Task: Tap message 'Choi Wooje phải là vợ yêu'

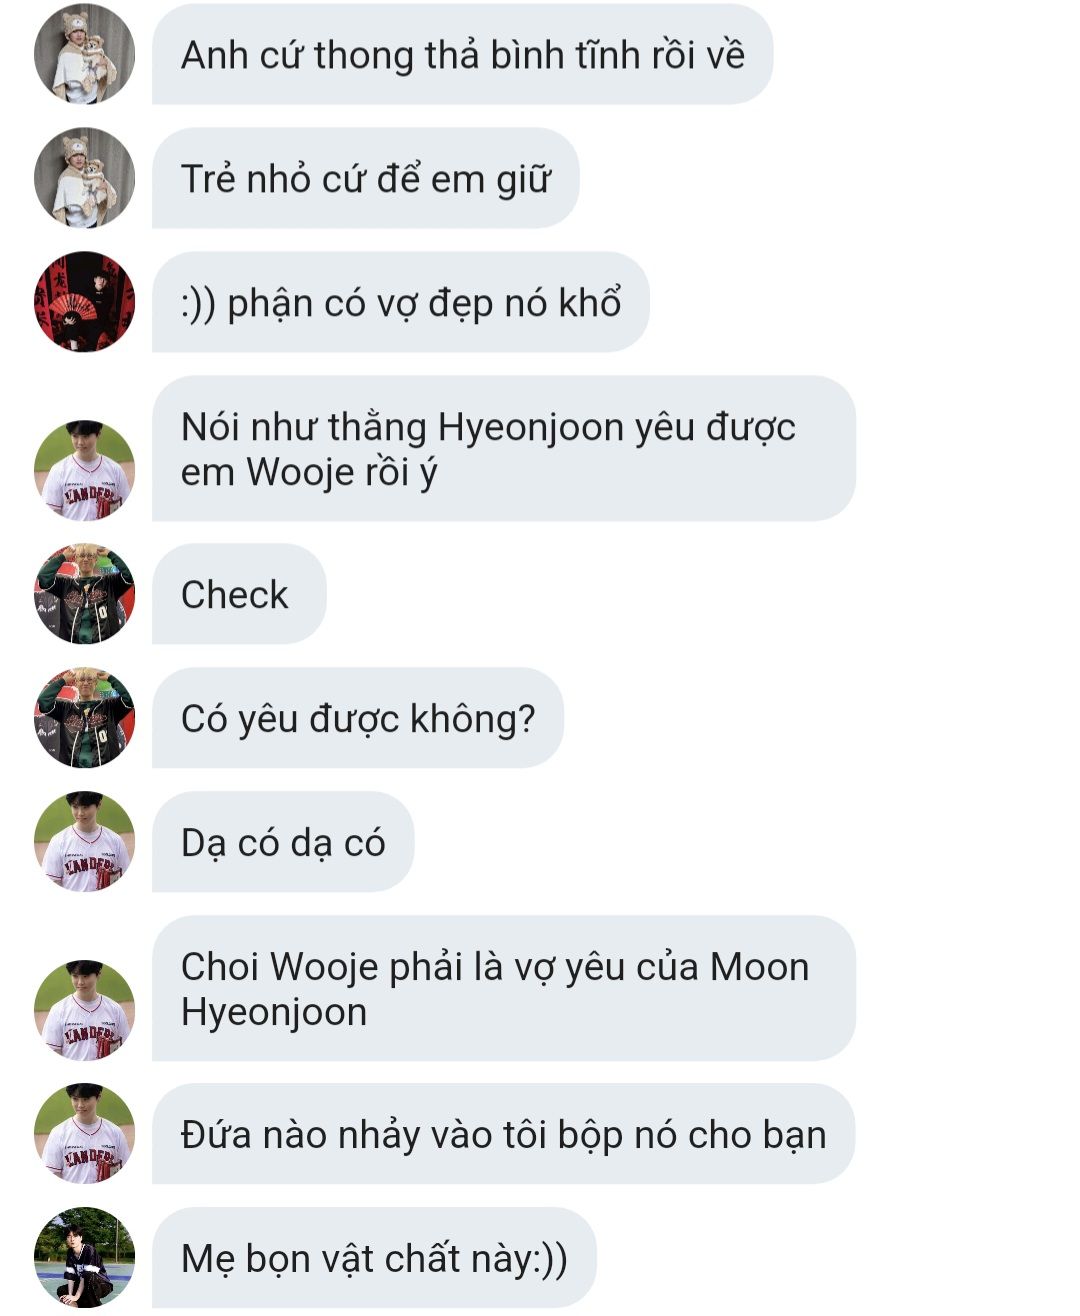Action: pyautogui.click(x=504, y=988)
